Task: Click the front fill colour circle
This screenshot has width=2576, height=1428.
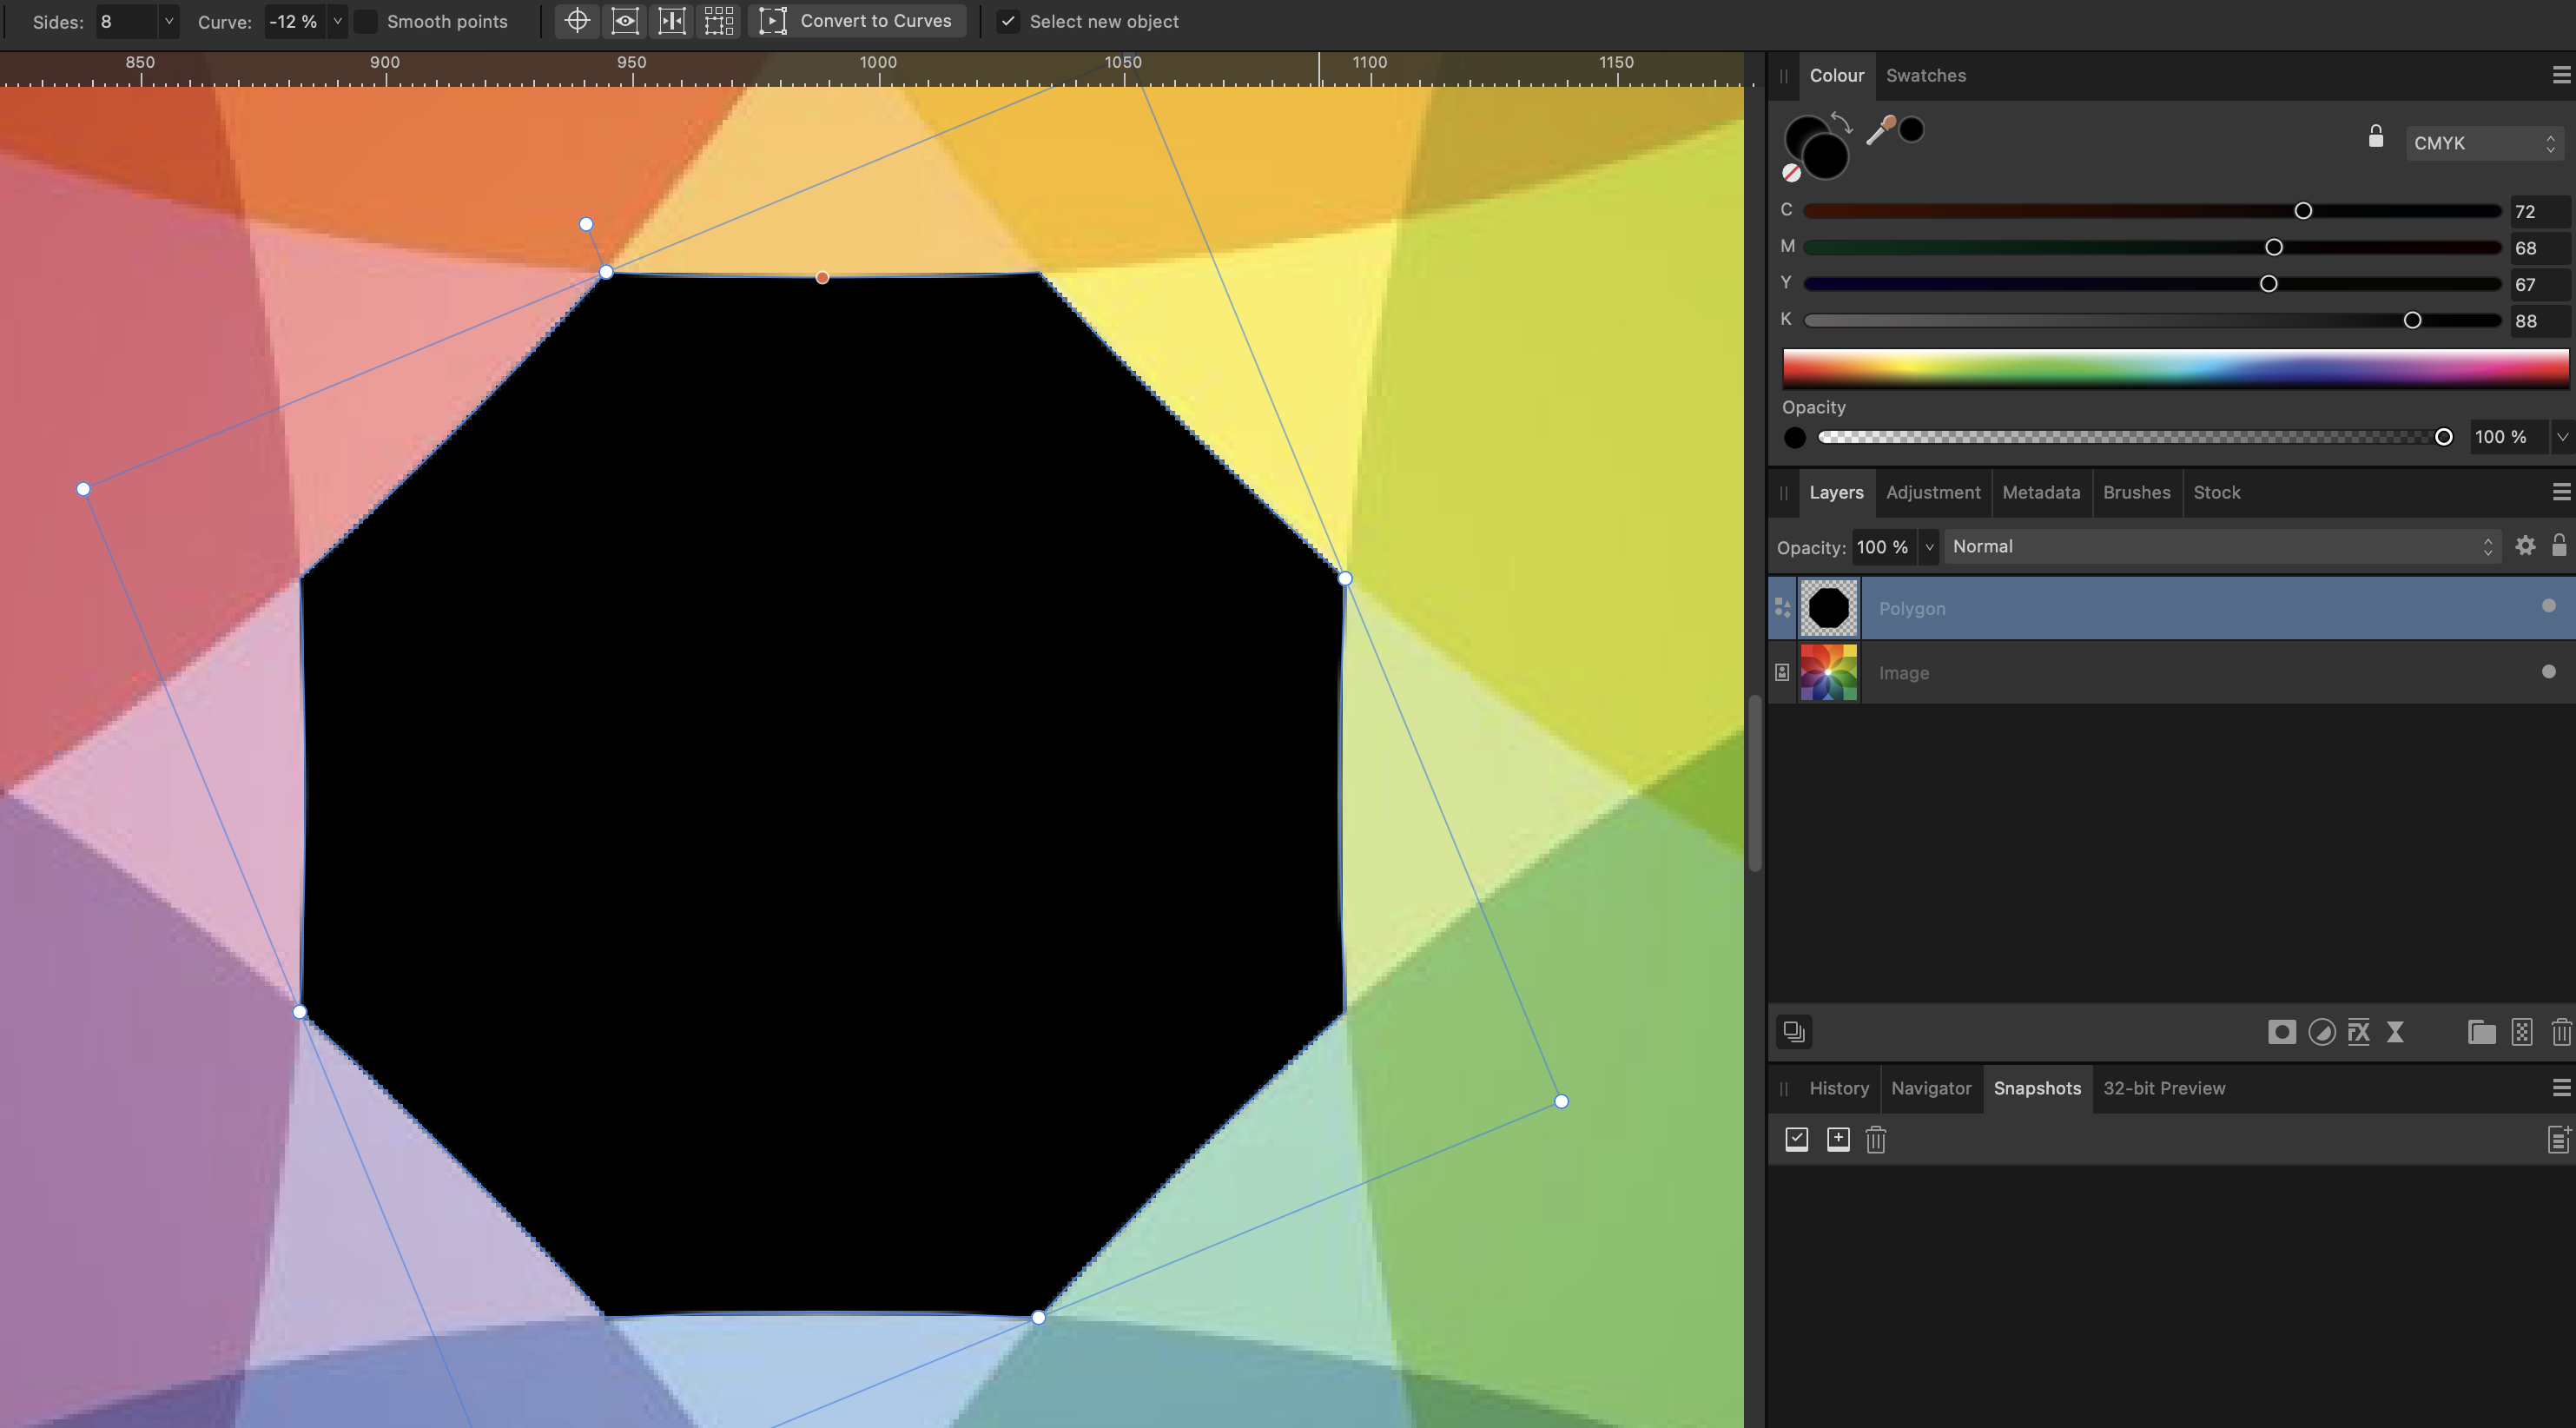Action: tap(1825, 156)
